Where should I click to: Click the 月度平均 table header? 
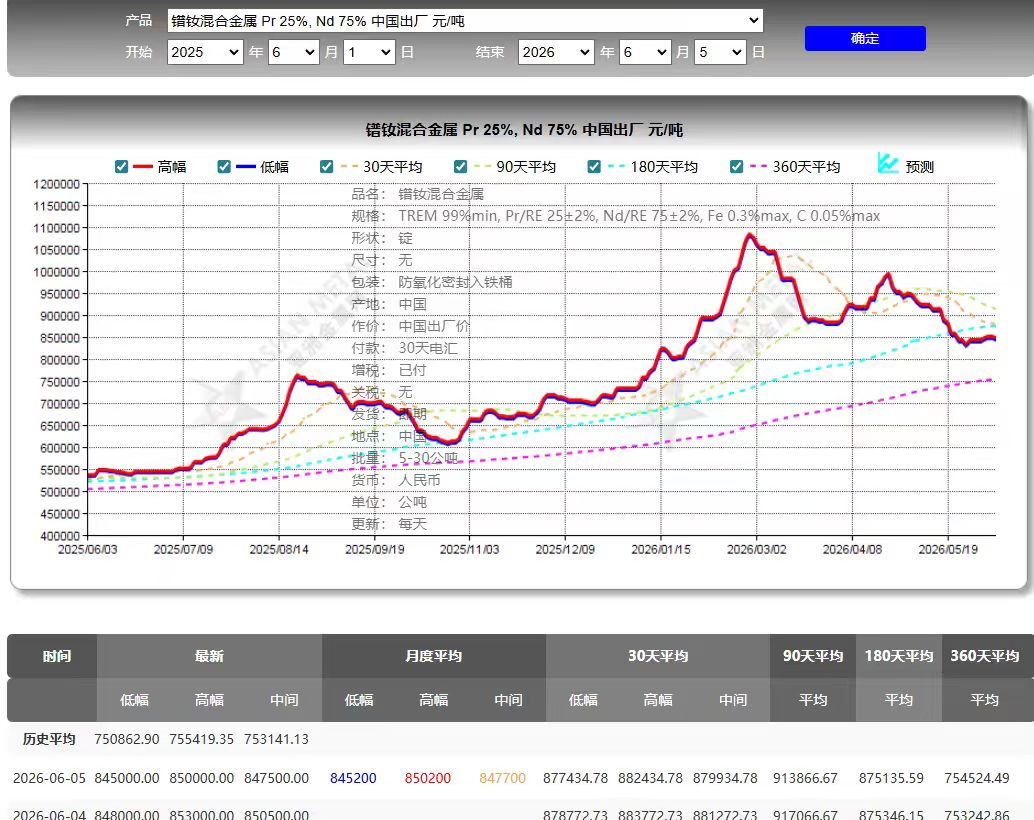click(x=434, y=656)
